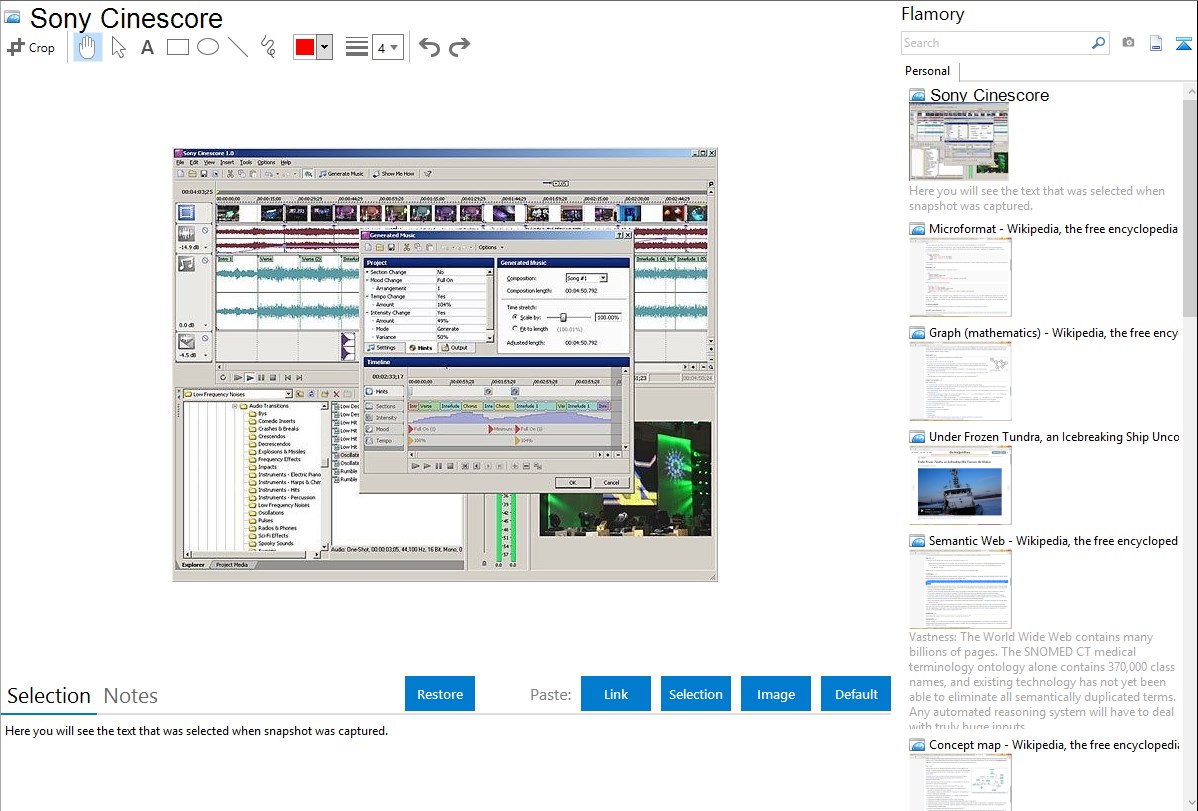Click the Paste Default button
This screenshot has height=811, width=1198.
856,693
